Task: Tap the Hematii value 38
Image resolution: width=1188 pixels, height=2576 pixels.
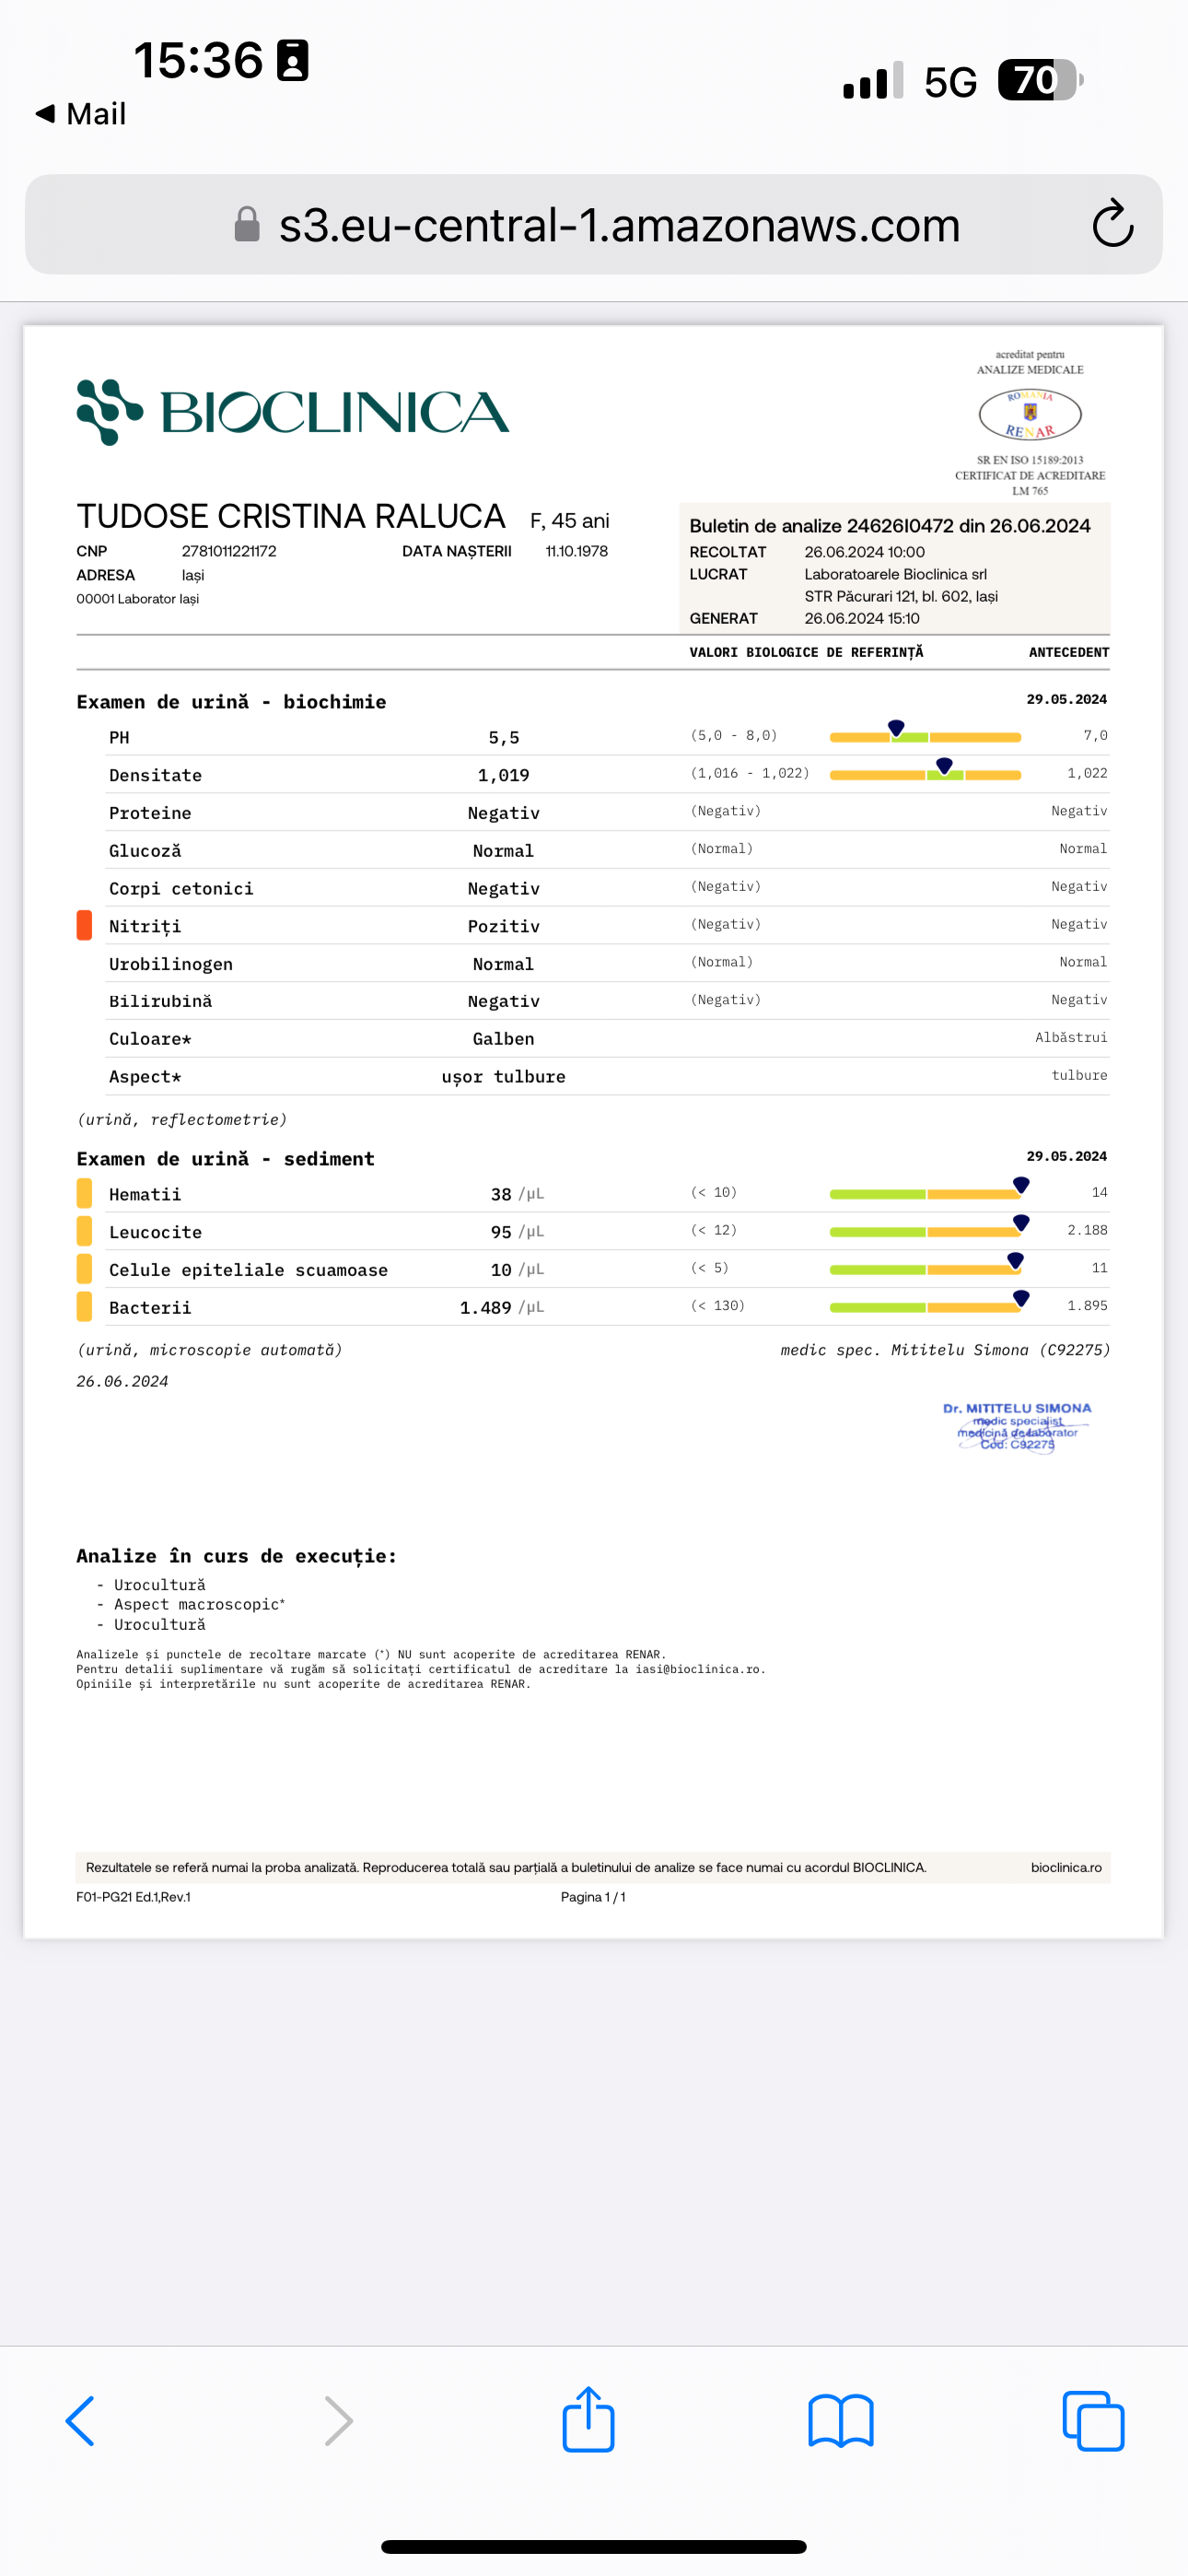Action: tap(501, 1194)
